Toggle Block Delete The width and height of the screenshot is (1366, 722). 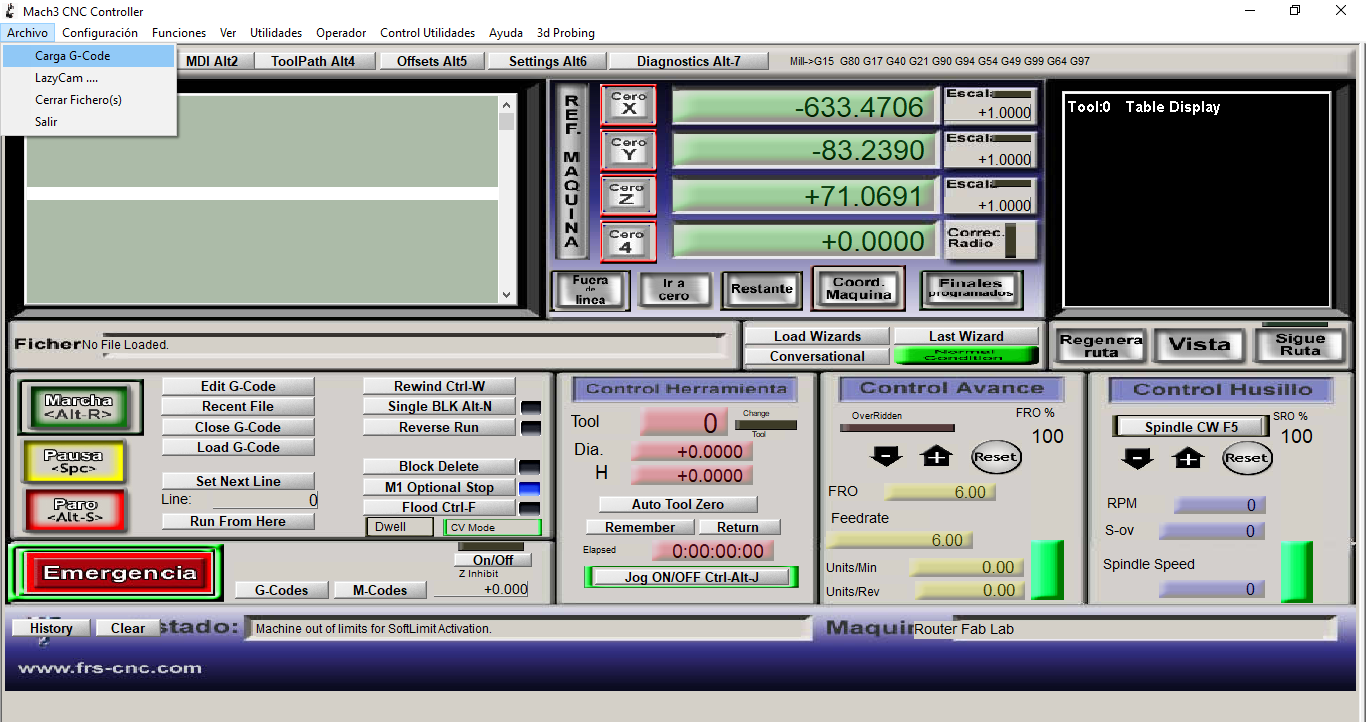tap(440, 466)
